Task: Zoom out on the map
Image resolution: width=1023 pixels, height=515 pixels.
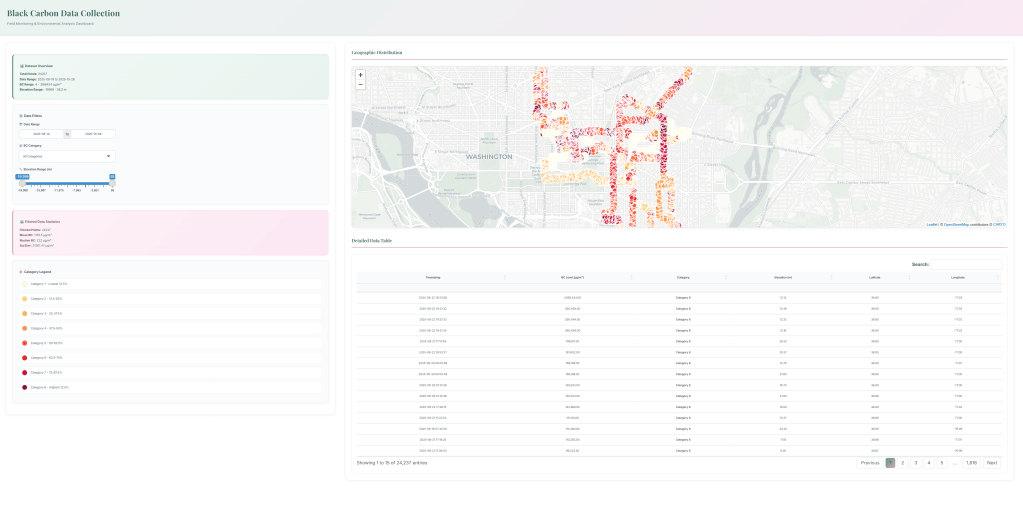Action: click(x=360, y=85)
